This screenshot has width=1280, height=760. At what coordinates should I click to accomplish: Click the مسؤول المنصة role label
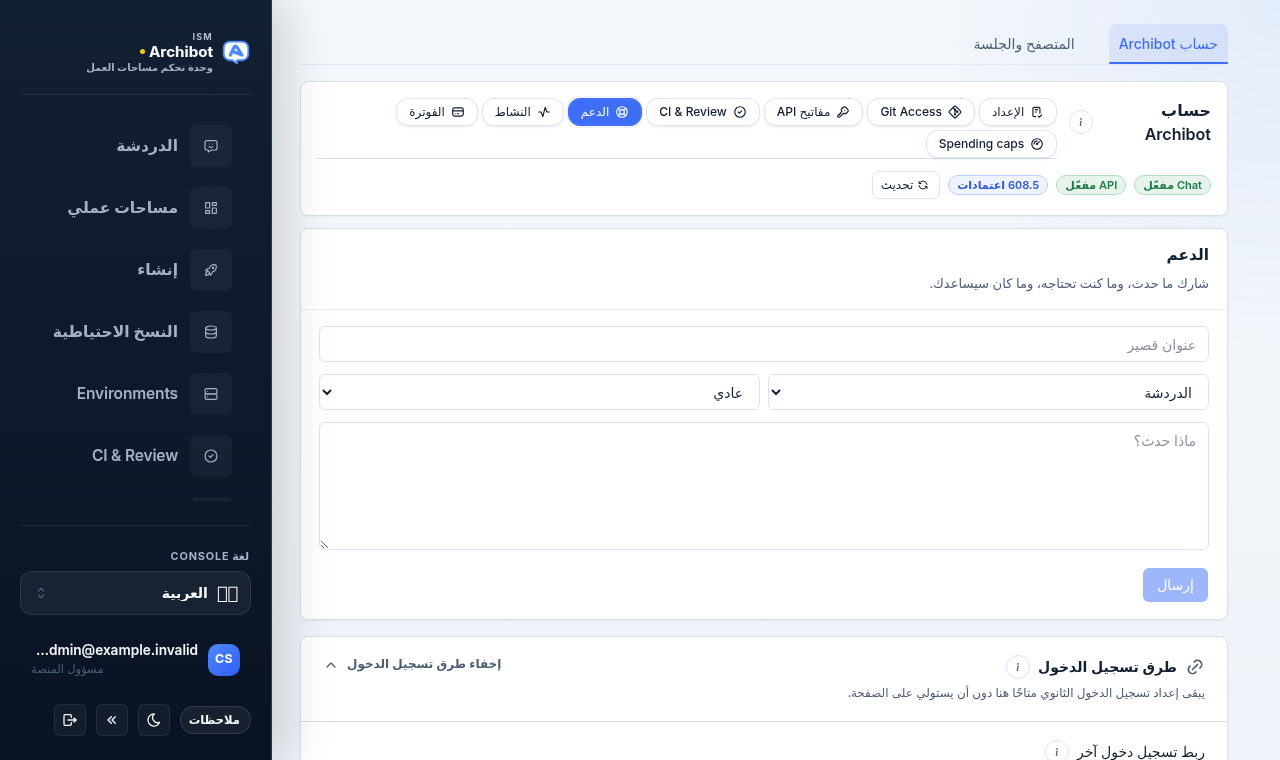(x=67, y=669)
